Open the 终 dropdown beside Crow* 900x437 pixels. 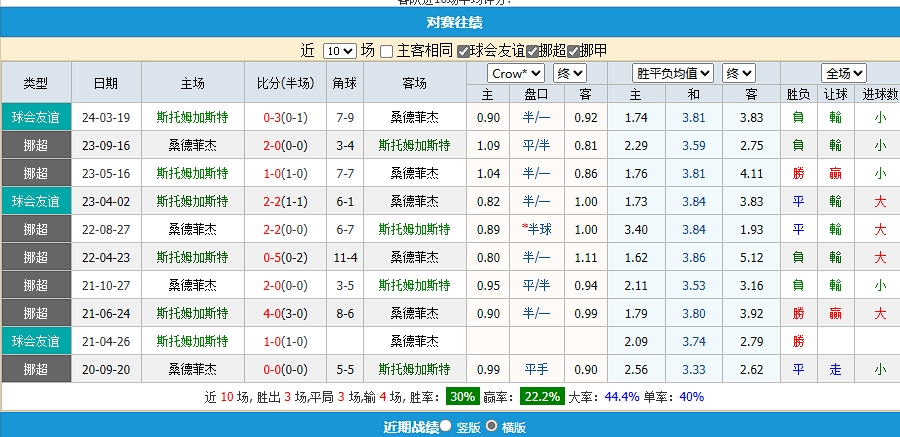click(x=570, y=73)
